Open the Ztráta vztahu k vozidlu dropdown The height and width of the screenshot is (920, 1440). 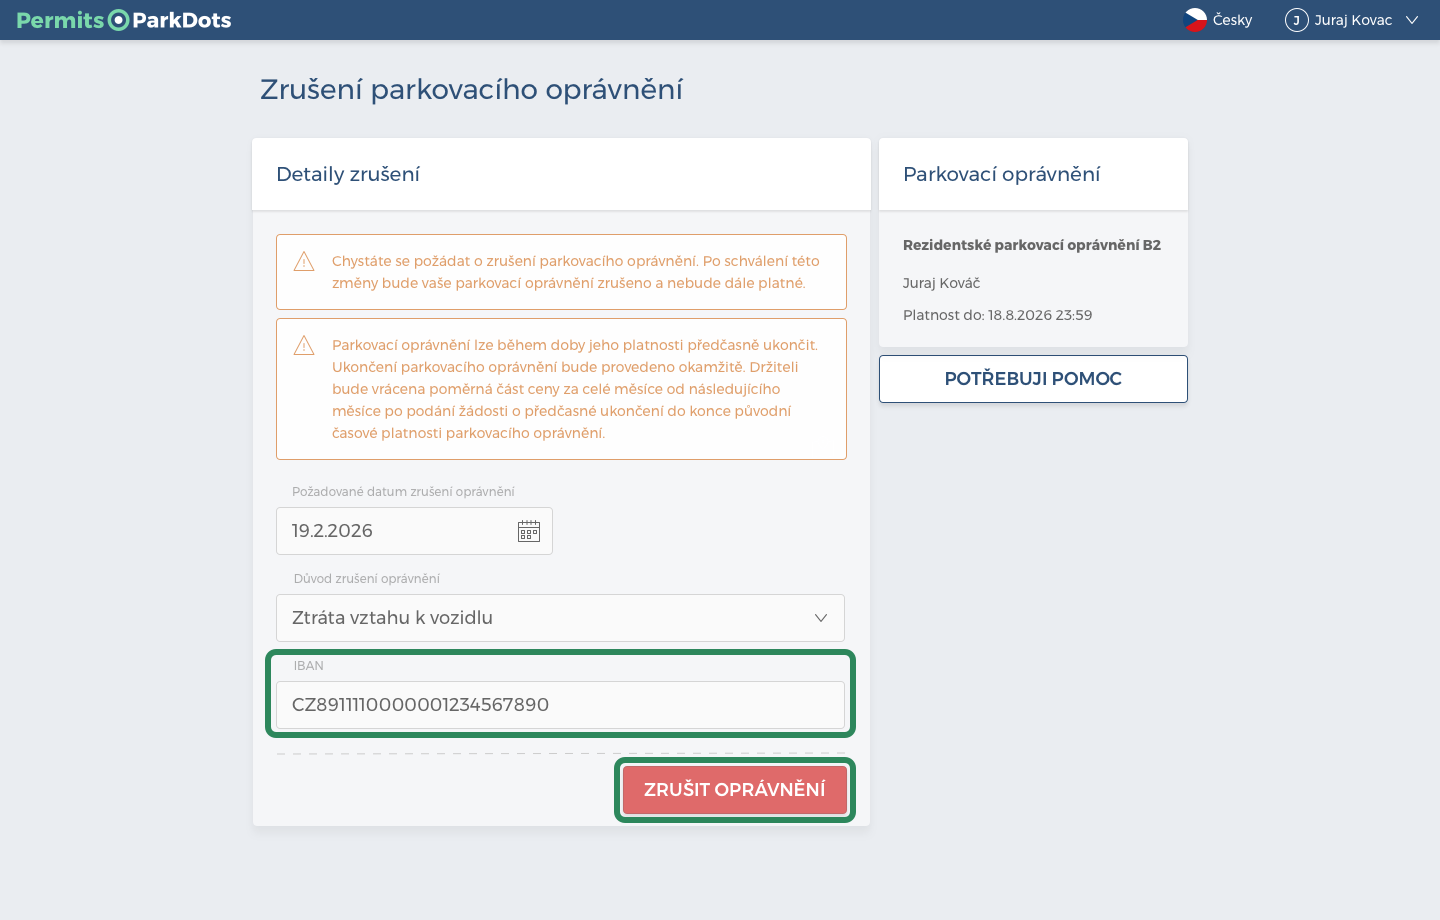[x=560, y=618]
